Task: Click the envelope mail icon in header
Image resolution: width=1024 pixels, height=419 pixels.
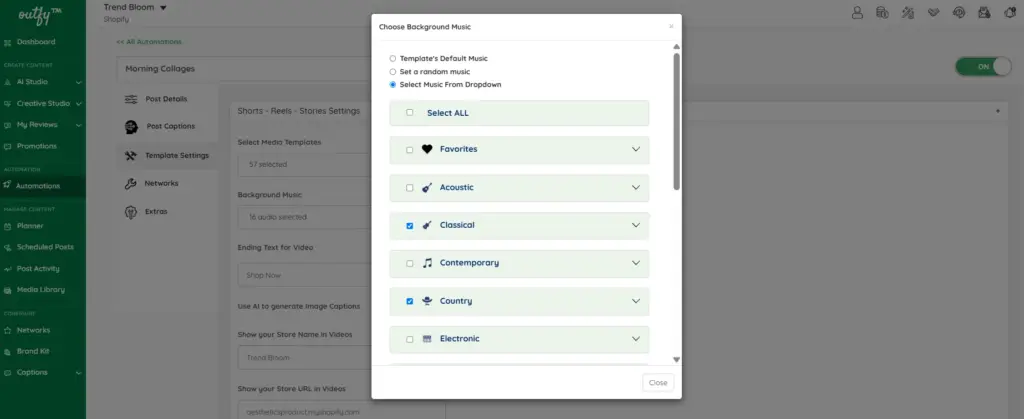Action: (x=984, y=12)
